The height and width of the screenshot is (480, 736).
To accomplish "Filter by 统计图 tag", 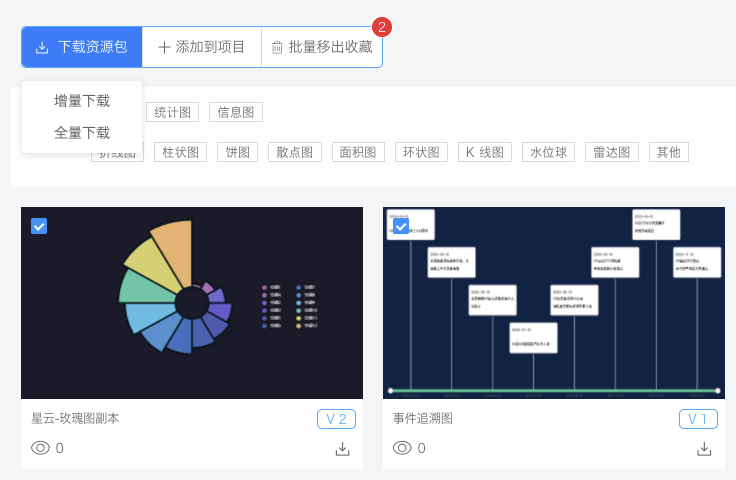I will 172,112.
